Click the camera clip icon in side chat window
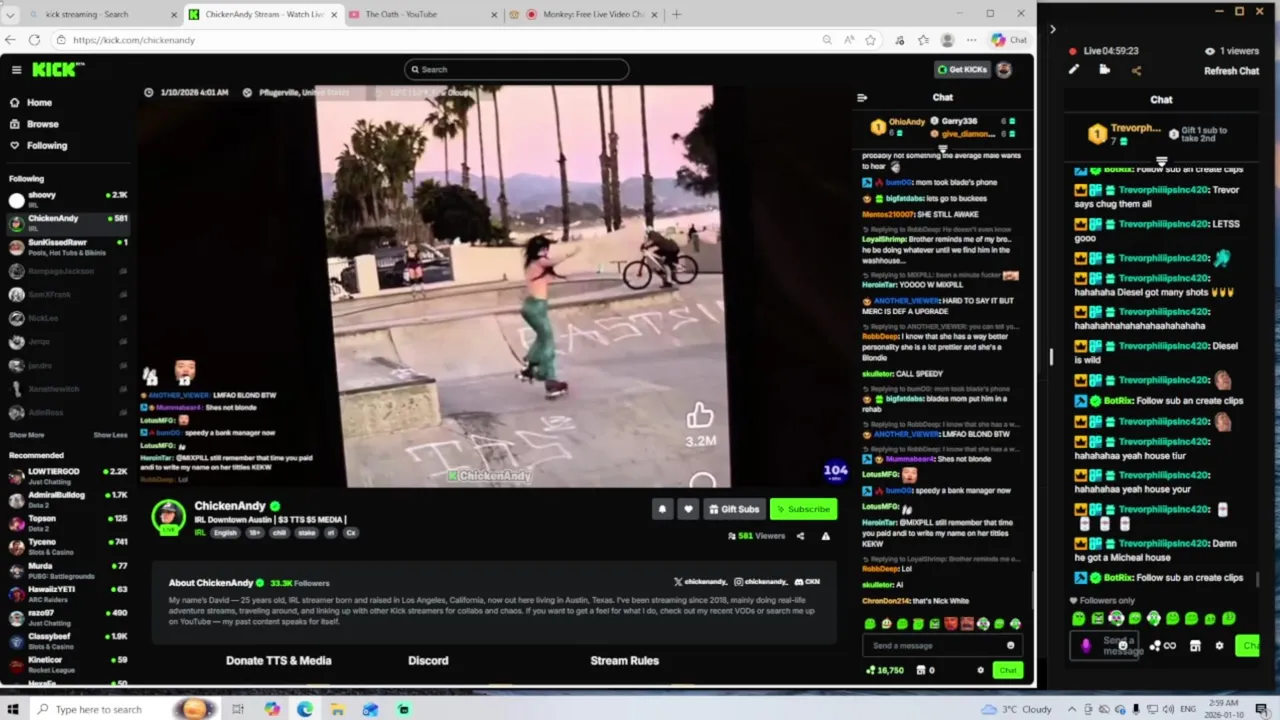The width and height of the screenshot is (1280, 720). (1104, 70)
